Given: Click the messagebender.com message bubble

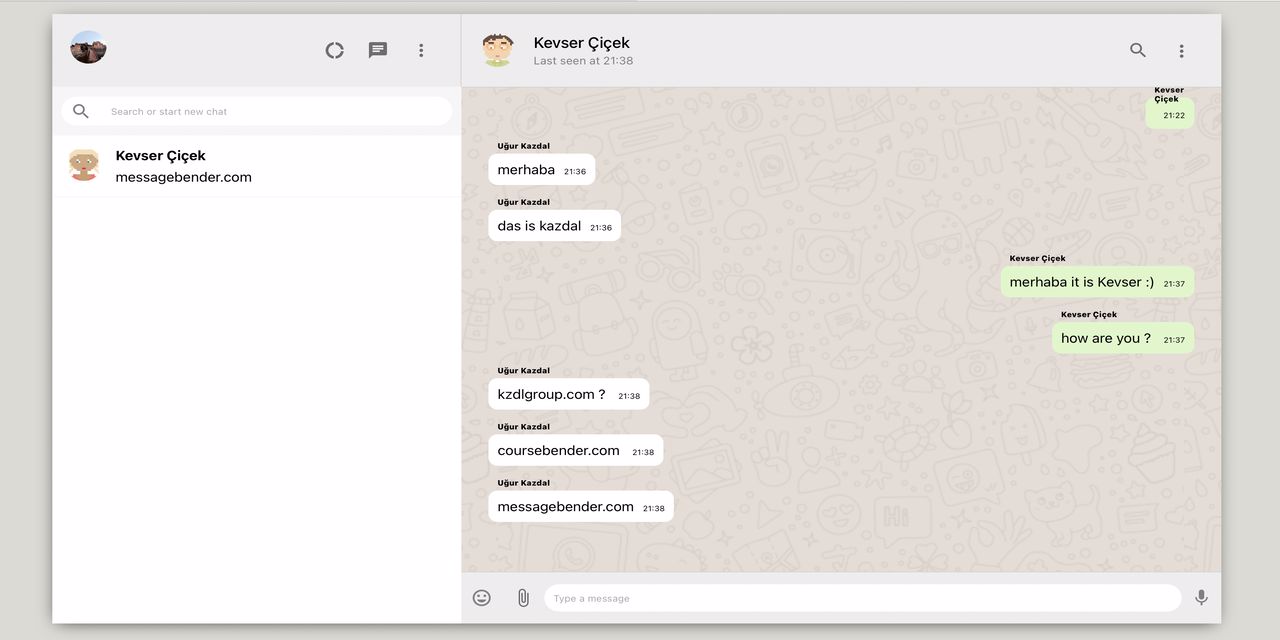Looking at the screenshot, I should pos(580,506).
